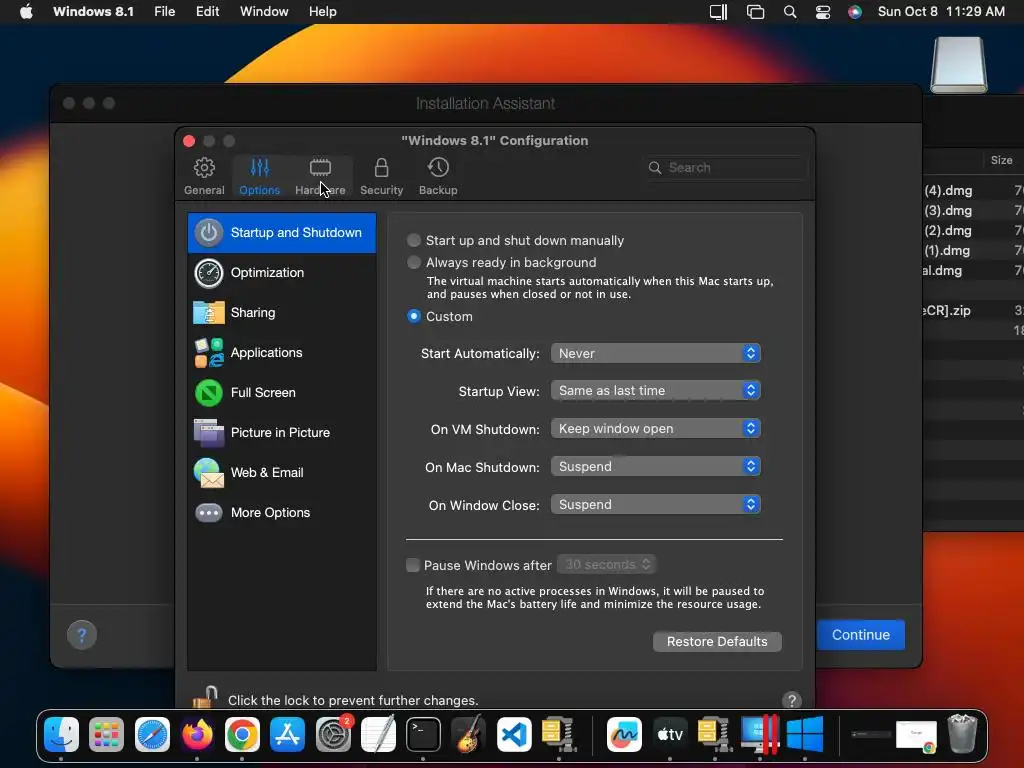Click the date and time in menu bar
The width and height of the screenshot is (1024, 768).
pos(941,11)
